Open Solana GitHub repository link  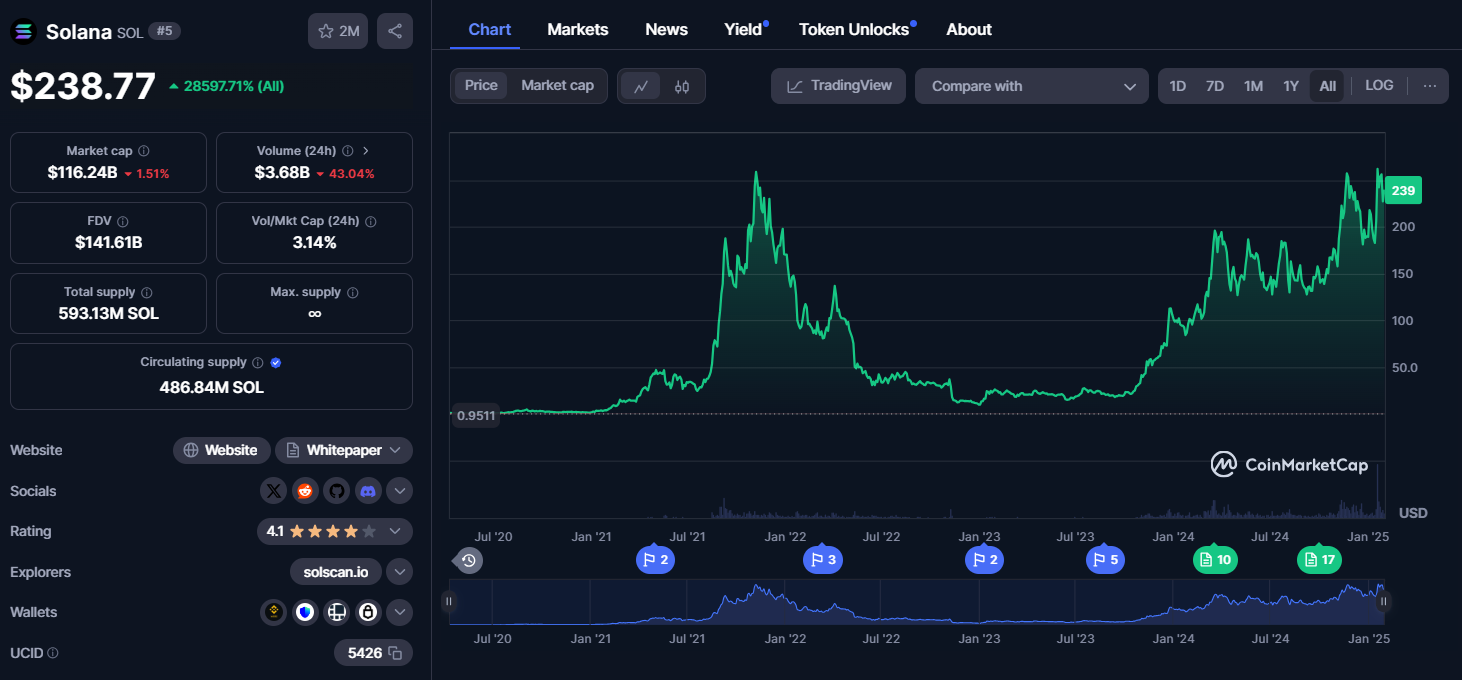[x=337, y=491]
